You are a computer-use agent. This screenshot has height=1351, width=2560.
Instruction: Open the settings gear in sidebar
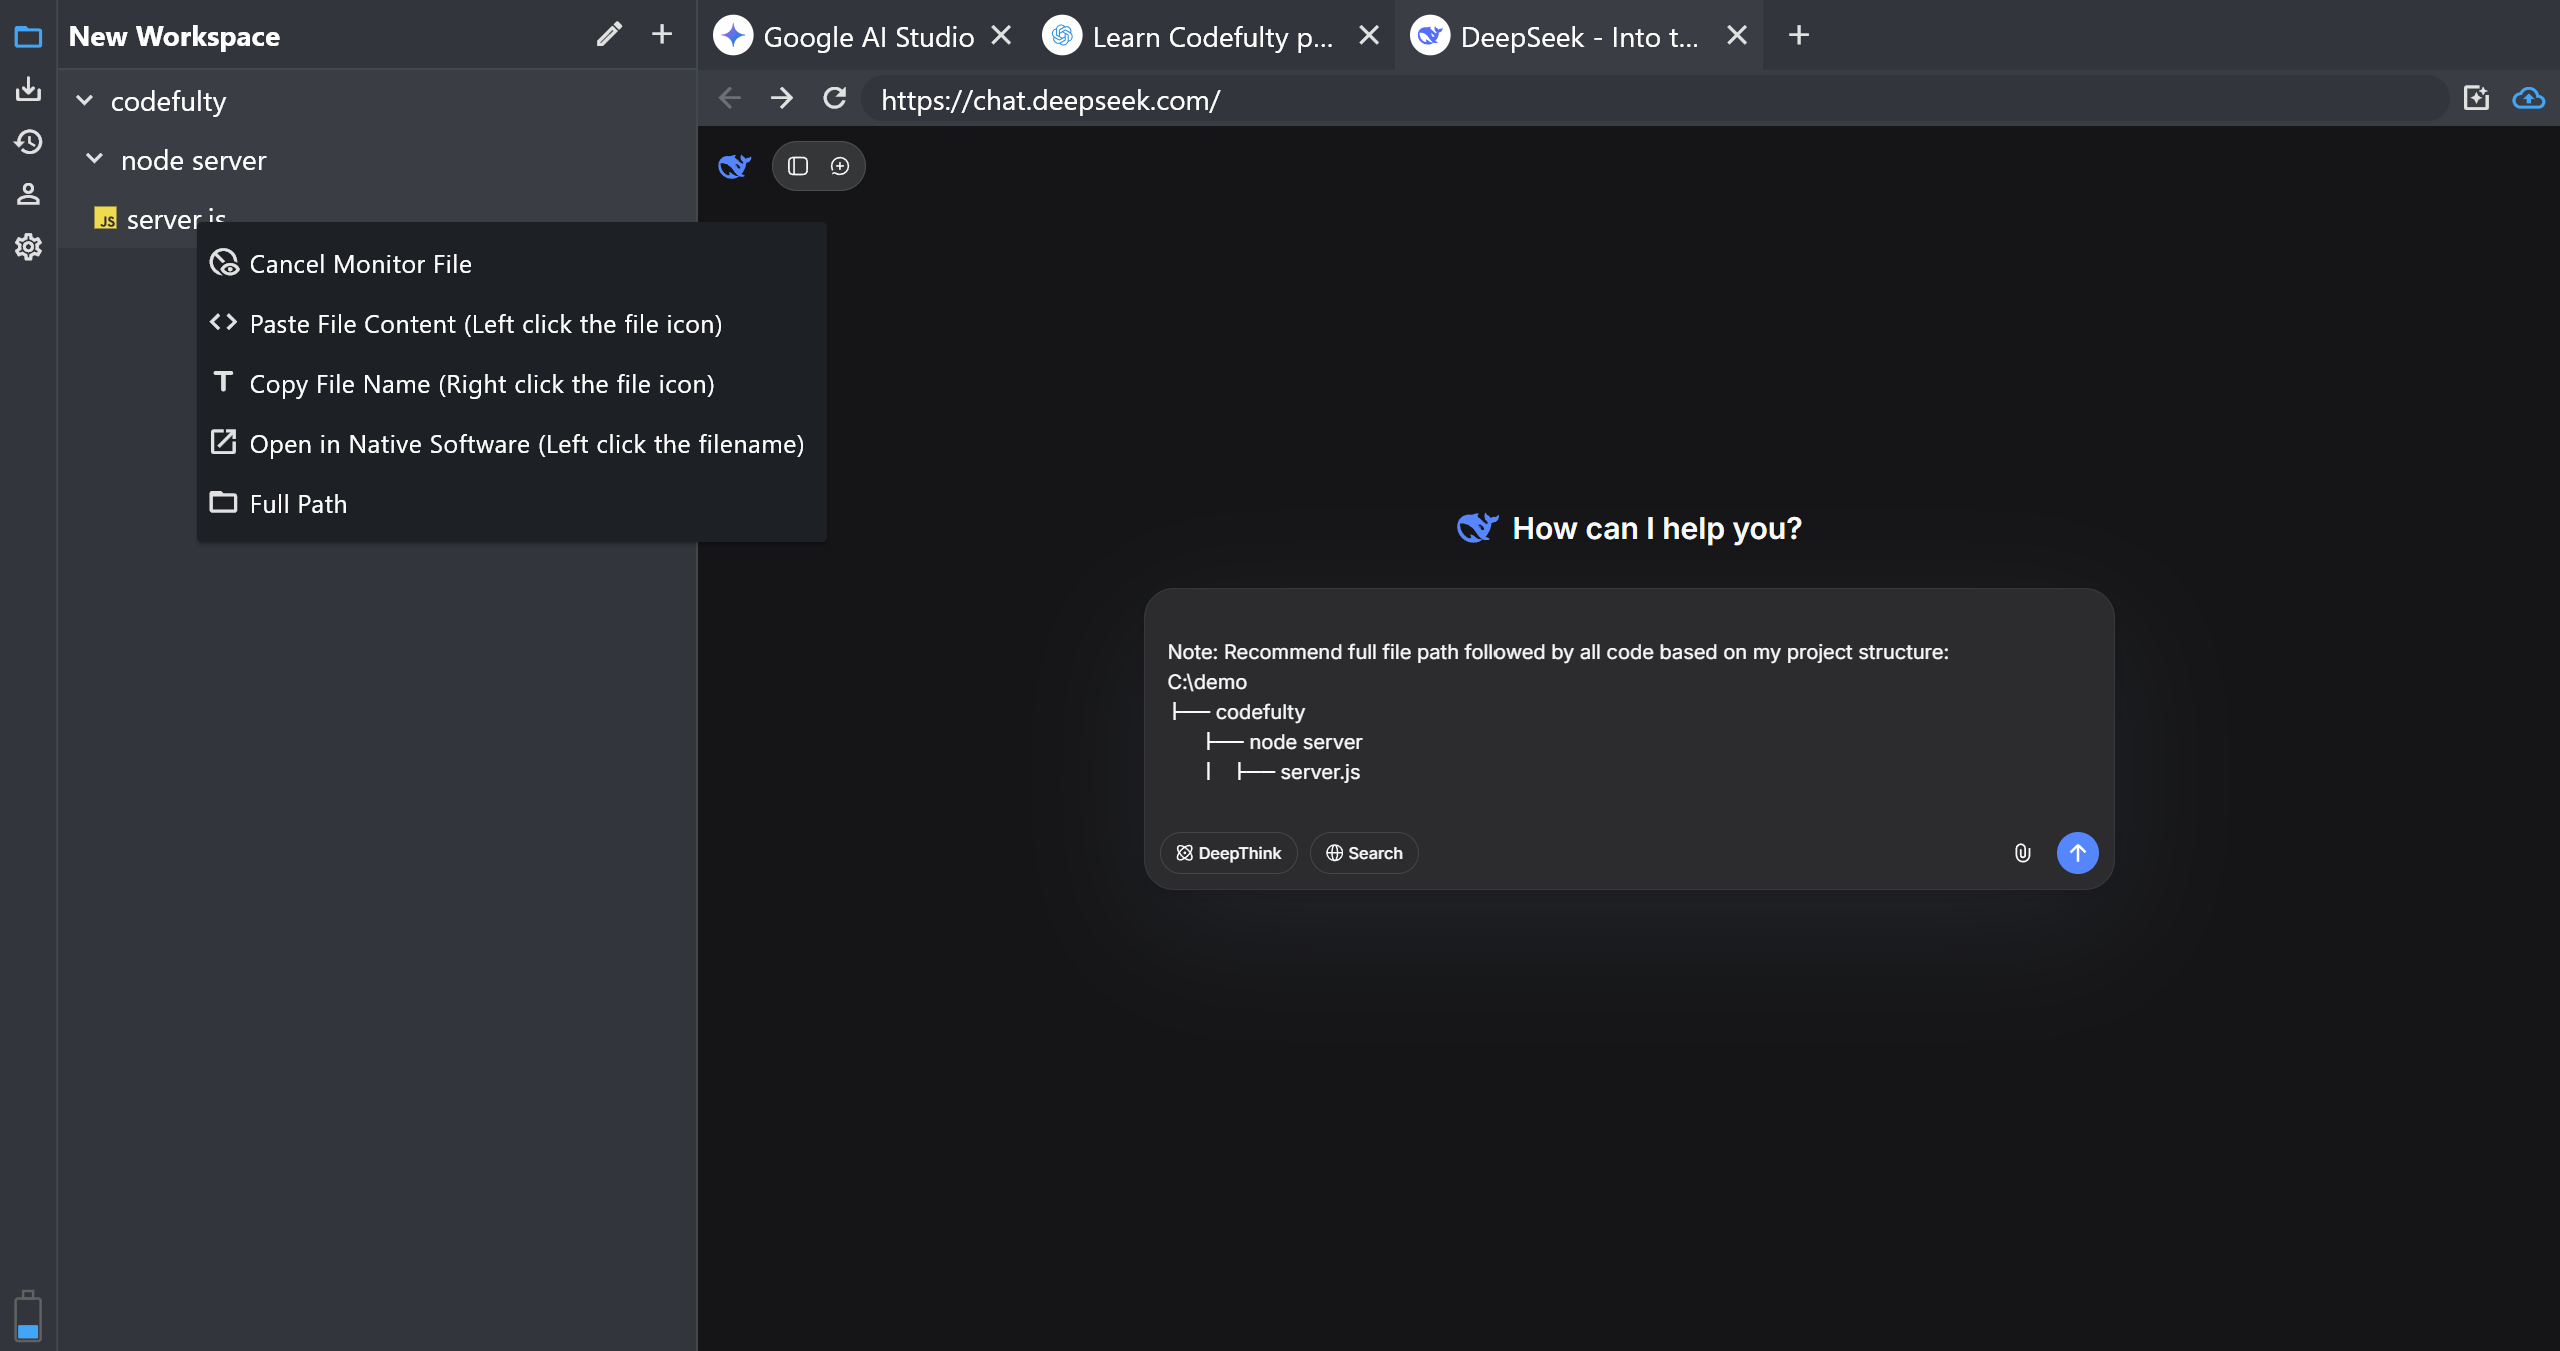(28, 246)
